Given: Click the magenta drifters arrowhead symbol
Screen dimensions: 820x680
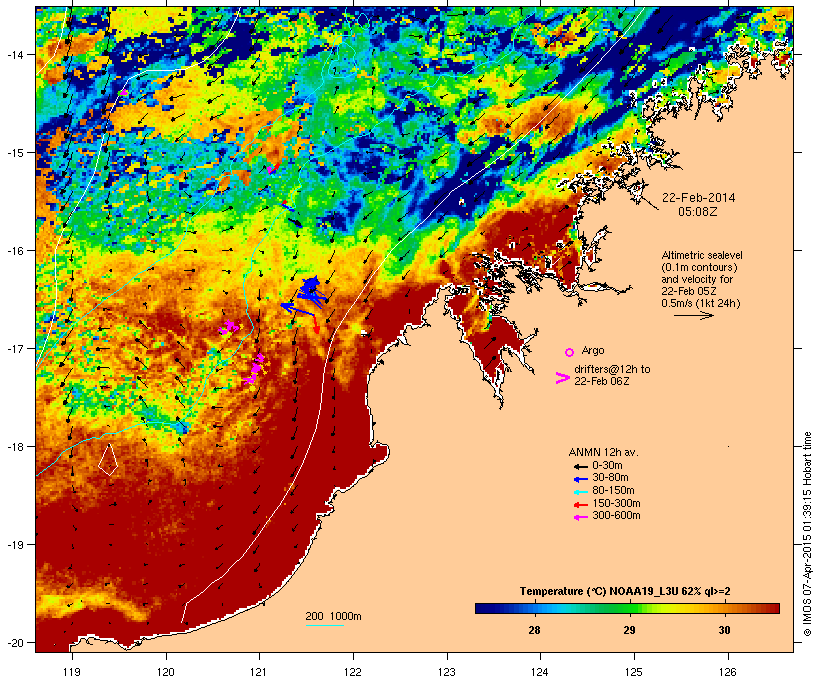Looking at the screenshot, I should point(562,378).
